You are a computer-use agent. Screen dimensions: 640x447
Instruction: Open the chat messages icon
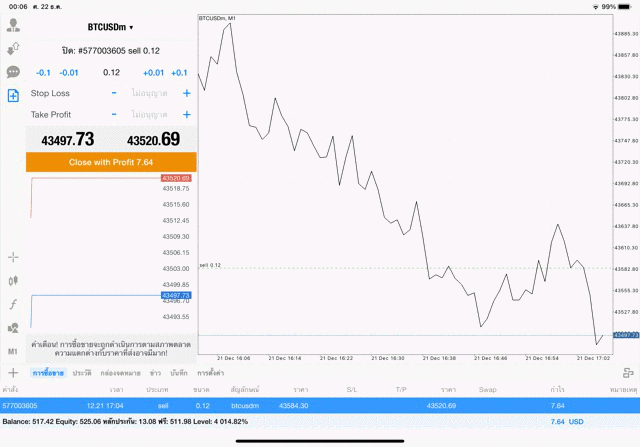click(x=13, y=72)
